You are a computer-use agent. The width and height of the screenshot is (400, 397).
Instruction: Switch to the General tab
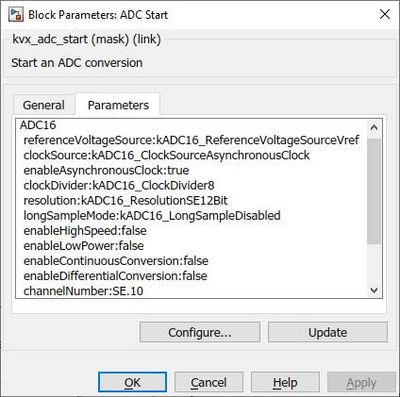[44, 105]
